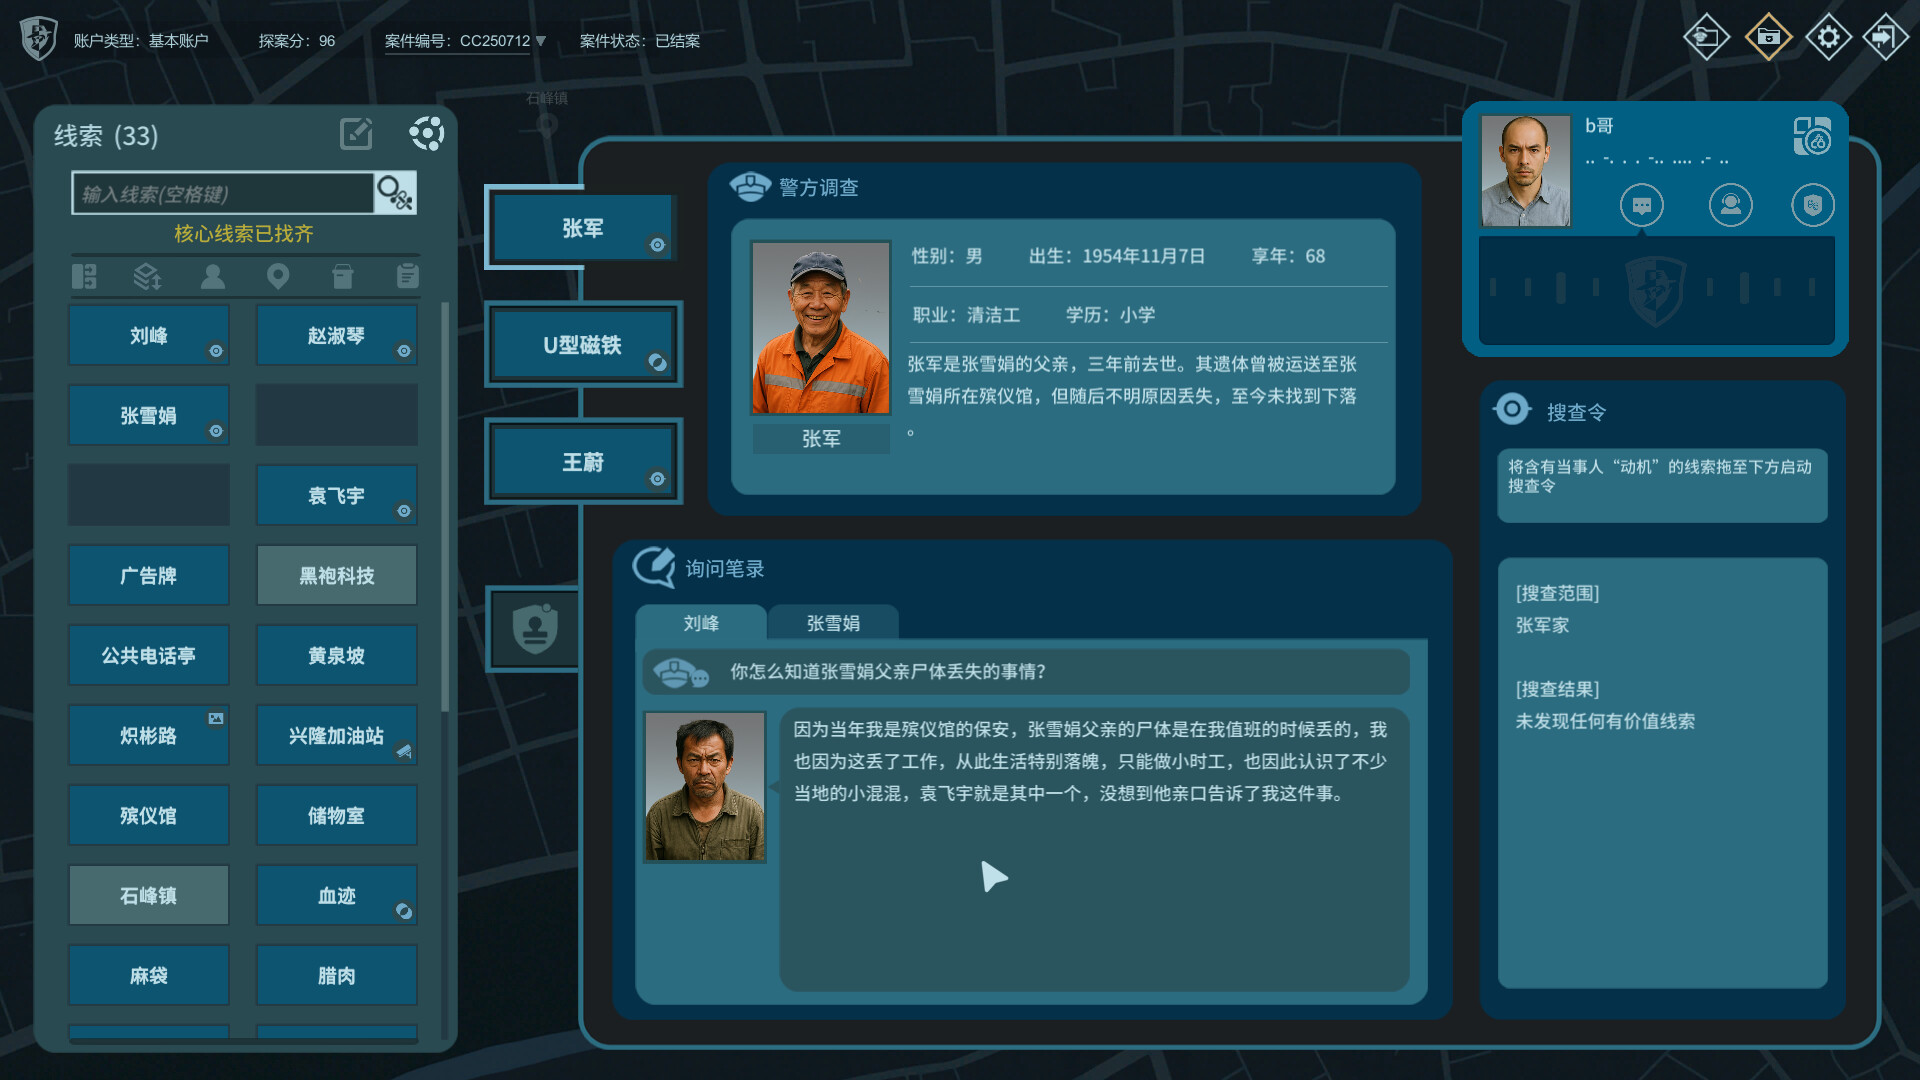Screen dimensions: 1920x1080
Task: Select the location pin filter icon
Action: click(x=278, y=276)
